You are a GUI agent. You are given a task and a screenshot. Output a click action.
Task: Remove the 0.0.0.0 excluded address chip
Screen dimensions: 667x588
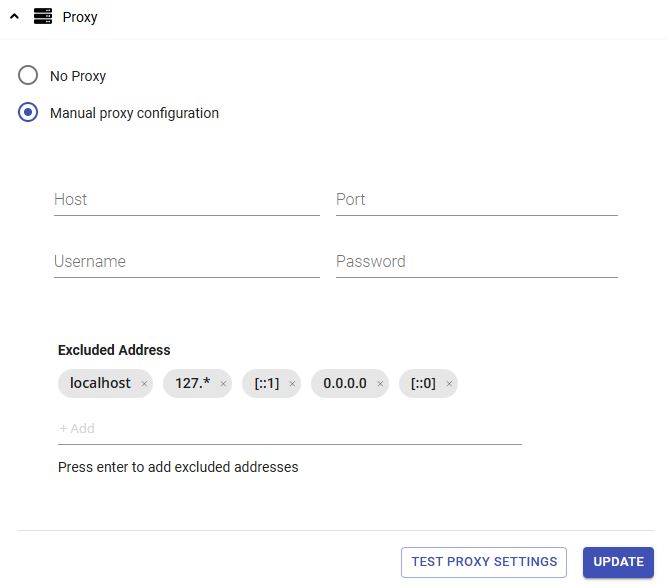click(x=380, y=384)
